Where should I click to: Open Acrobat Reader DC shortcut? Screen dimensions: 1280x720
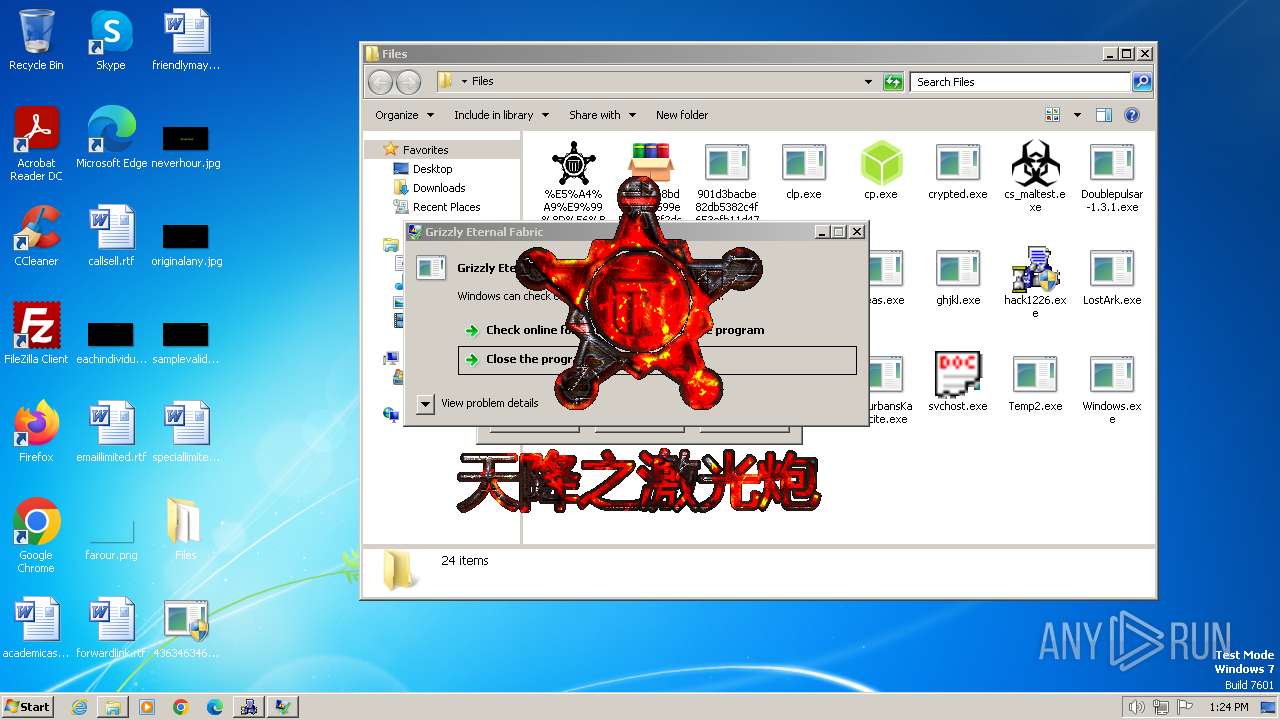36,144
